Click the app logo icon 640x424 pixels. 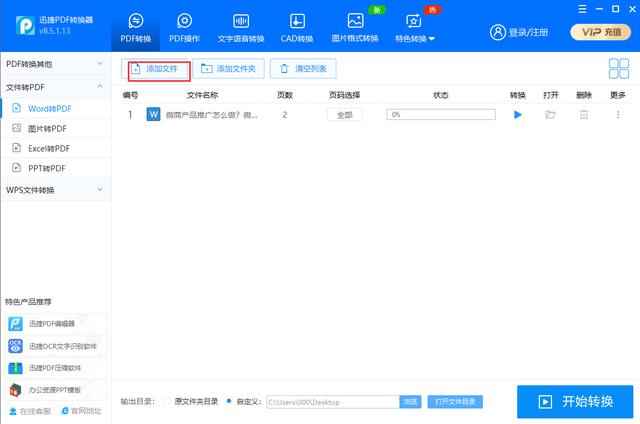tap(25, 25)
